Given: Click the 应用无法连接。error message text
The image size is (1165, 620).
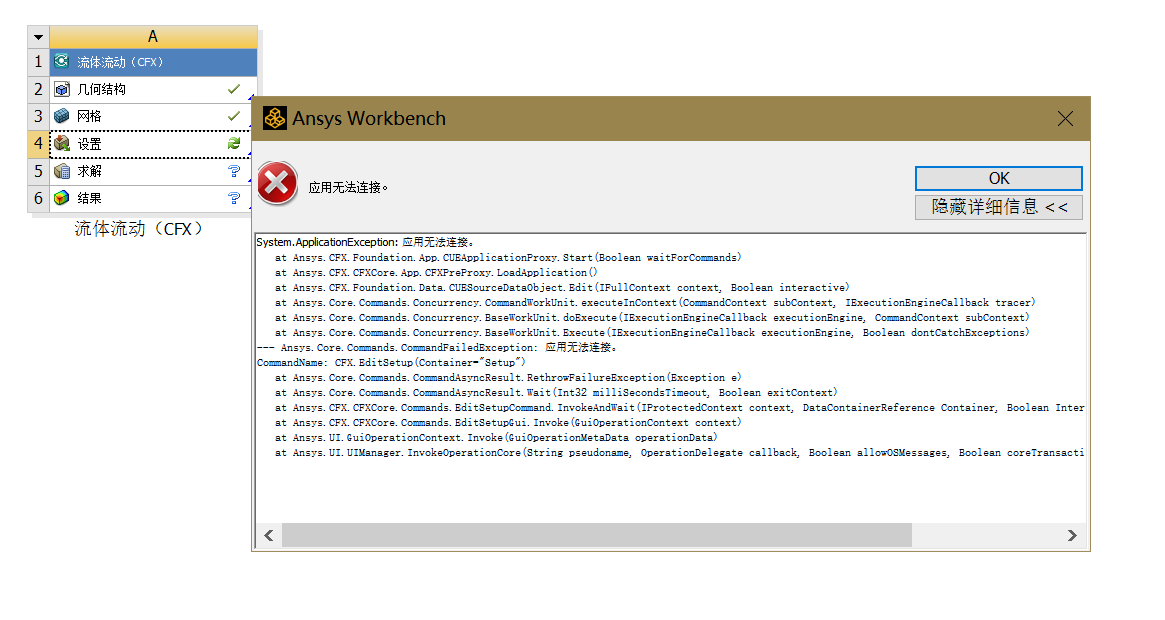Looking at the screenshot, I should (348, 187).
